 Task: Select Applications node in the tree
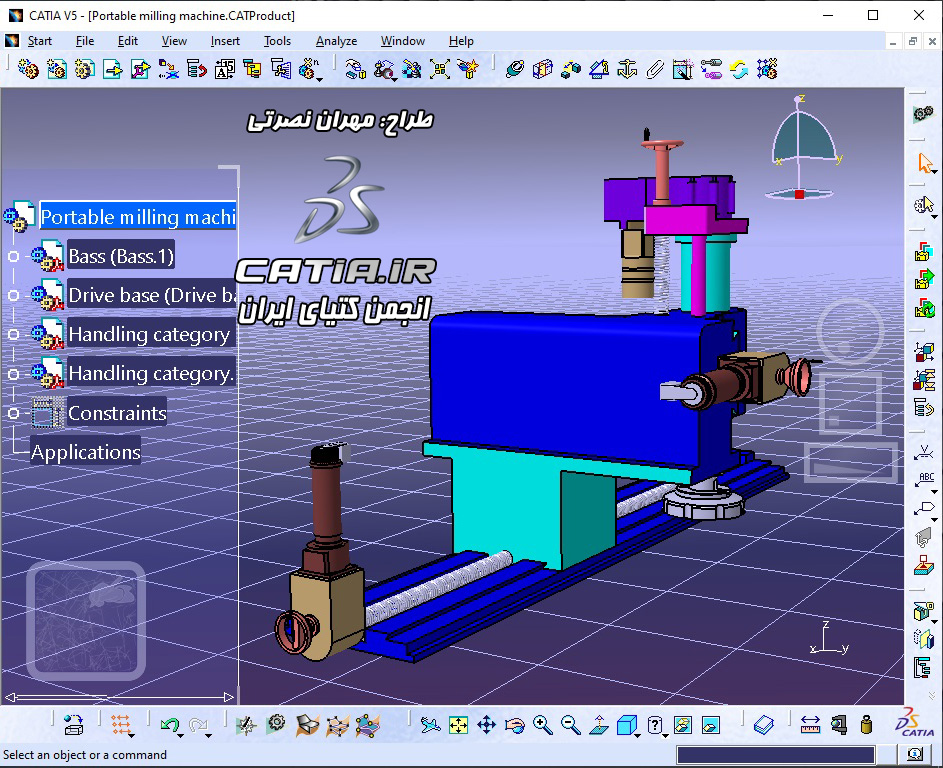[x=86, y=452]
